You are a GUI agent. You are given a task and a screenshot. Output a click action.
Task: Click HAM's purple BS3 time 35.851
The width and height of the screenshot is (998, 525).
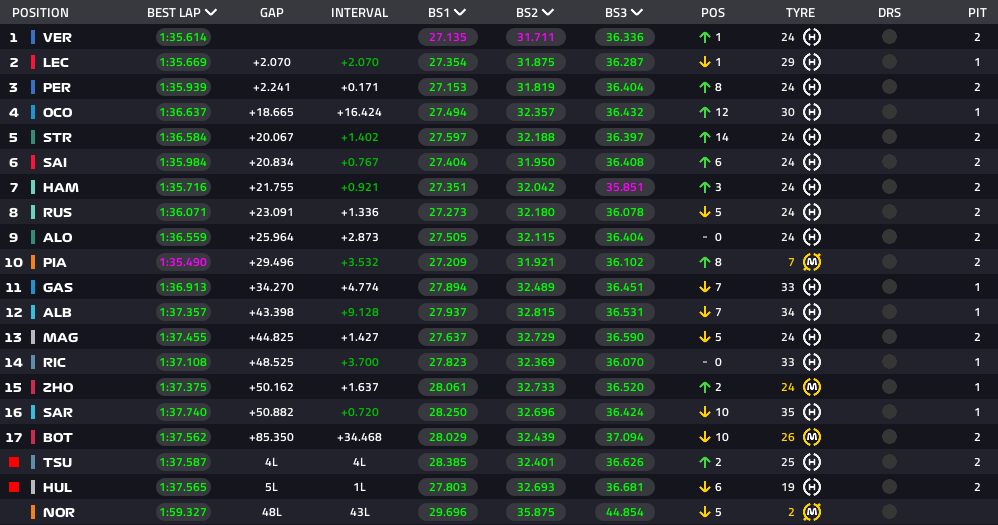point(625,187)
